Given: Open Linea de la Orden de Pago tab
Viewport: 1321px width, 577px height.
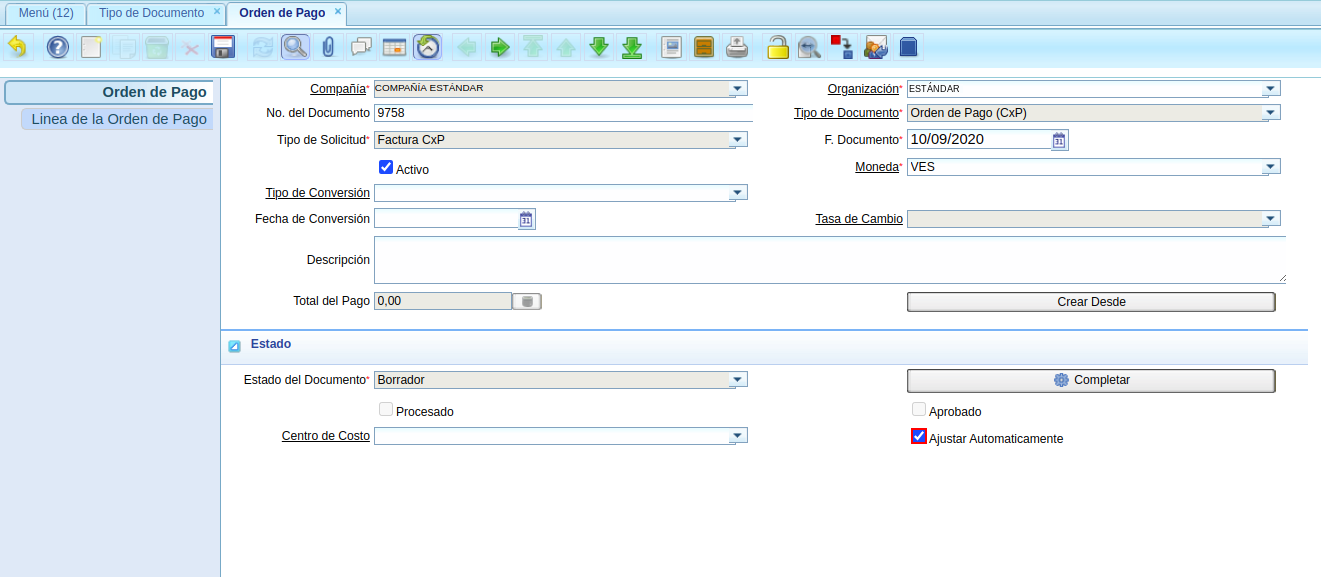Looking at the screenshot, I should click(x=117, y=119).
